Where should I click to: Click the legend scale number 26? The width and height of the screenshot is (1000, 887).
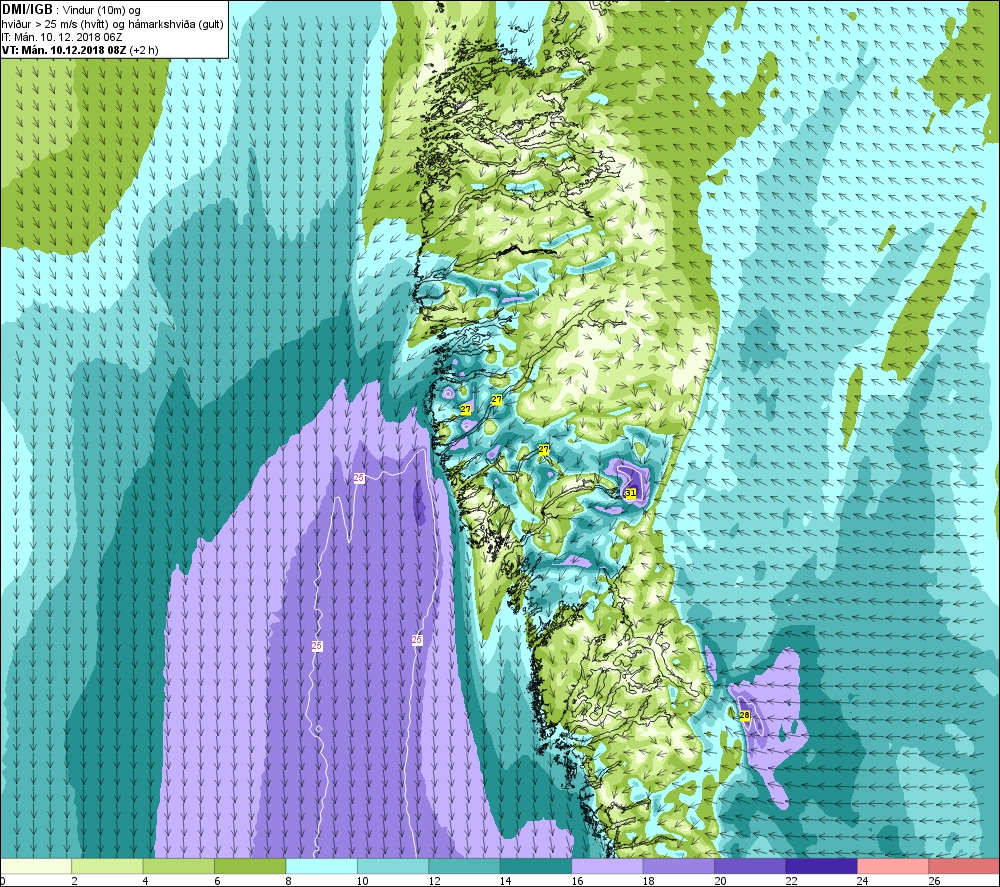934,881
